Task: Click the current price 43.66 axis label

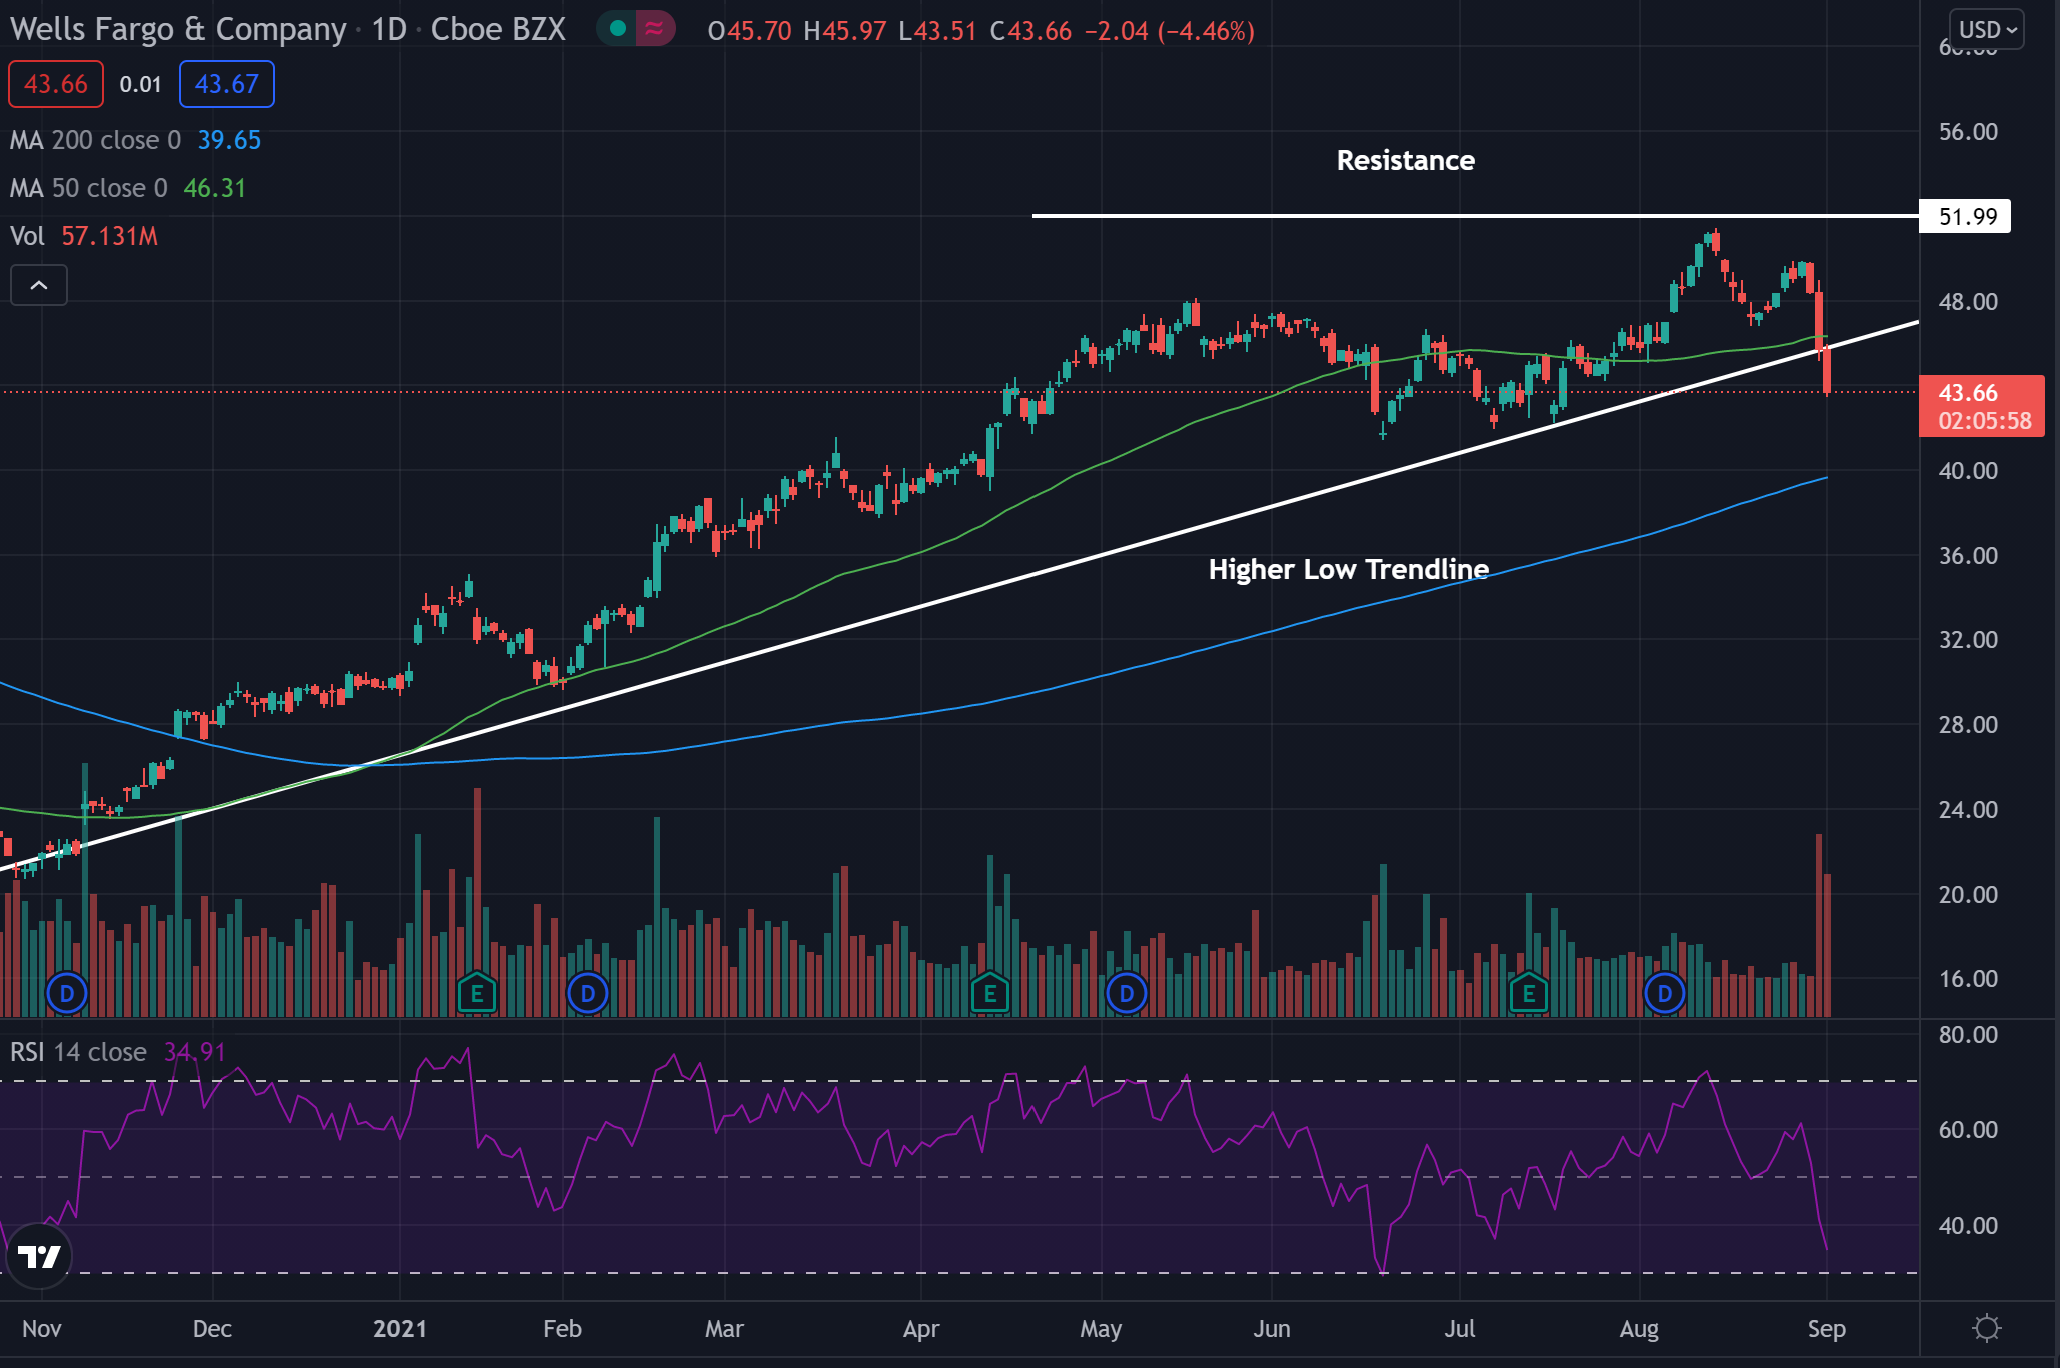Action: pyautogui.click(x=1981, y=406)
